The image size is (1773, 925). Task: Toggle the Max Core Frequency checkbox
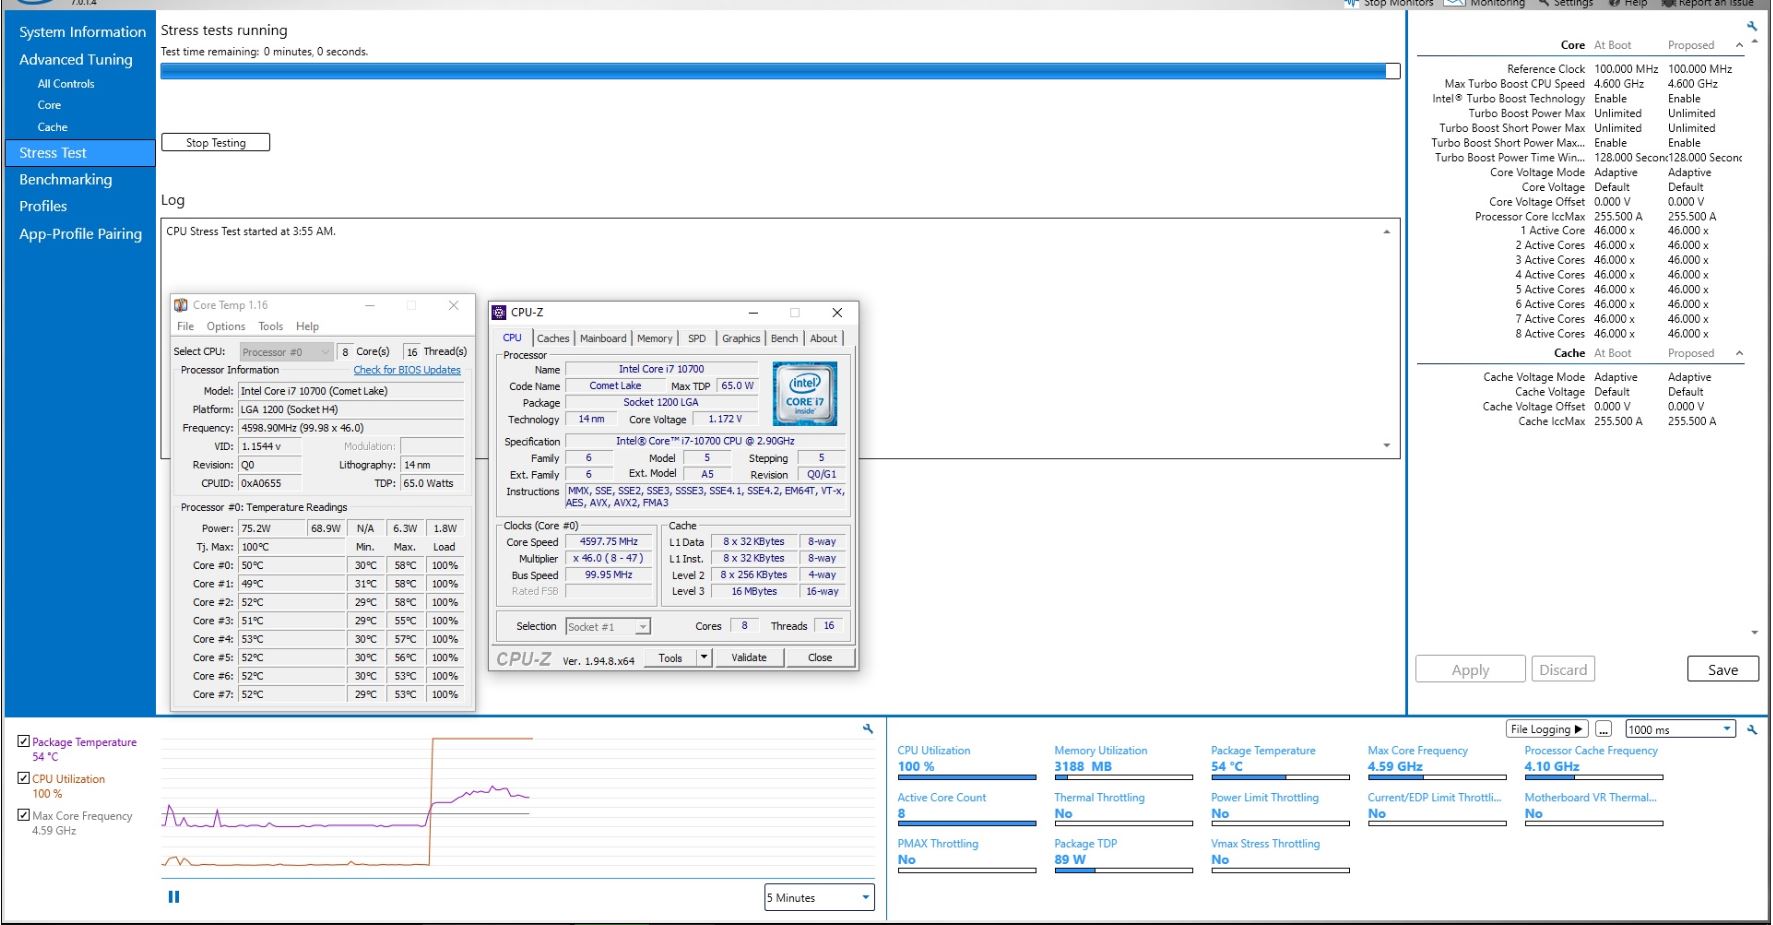[x=24, y=815]
